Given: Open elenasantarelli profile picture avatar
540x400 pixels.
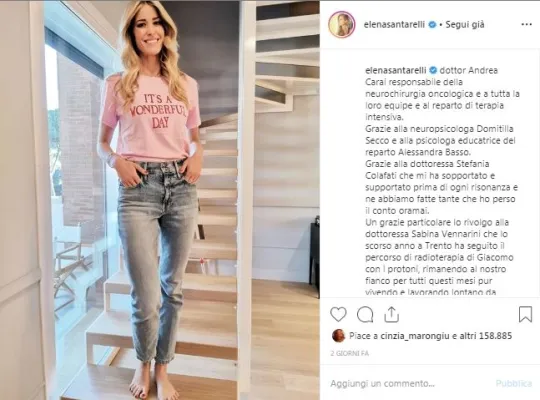Looking at the screenshot, I should 341,24.
